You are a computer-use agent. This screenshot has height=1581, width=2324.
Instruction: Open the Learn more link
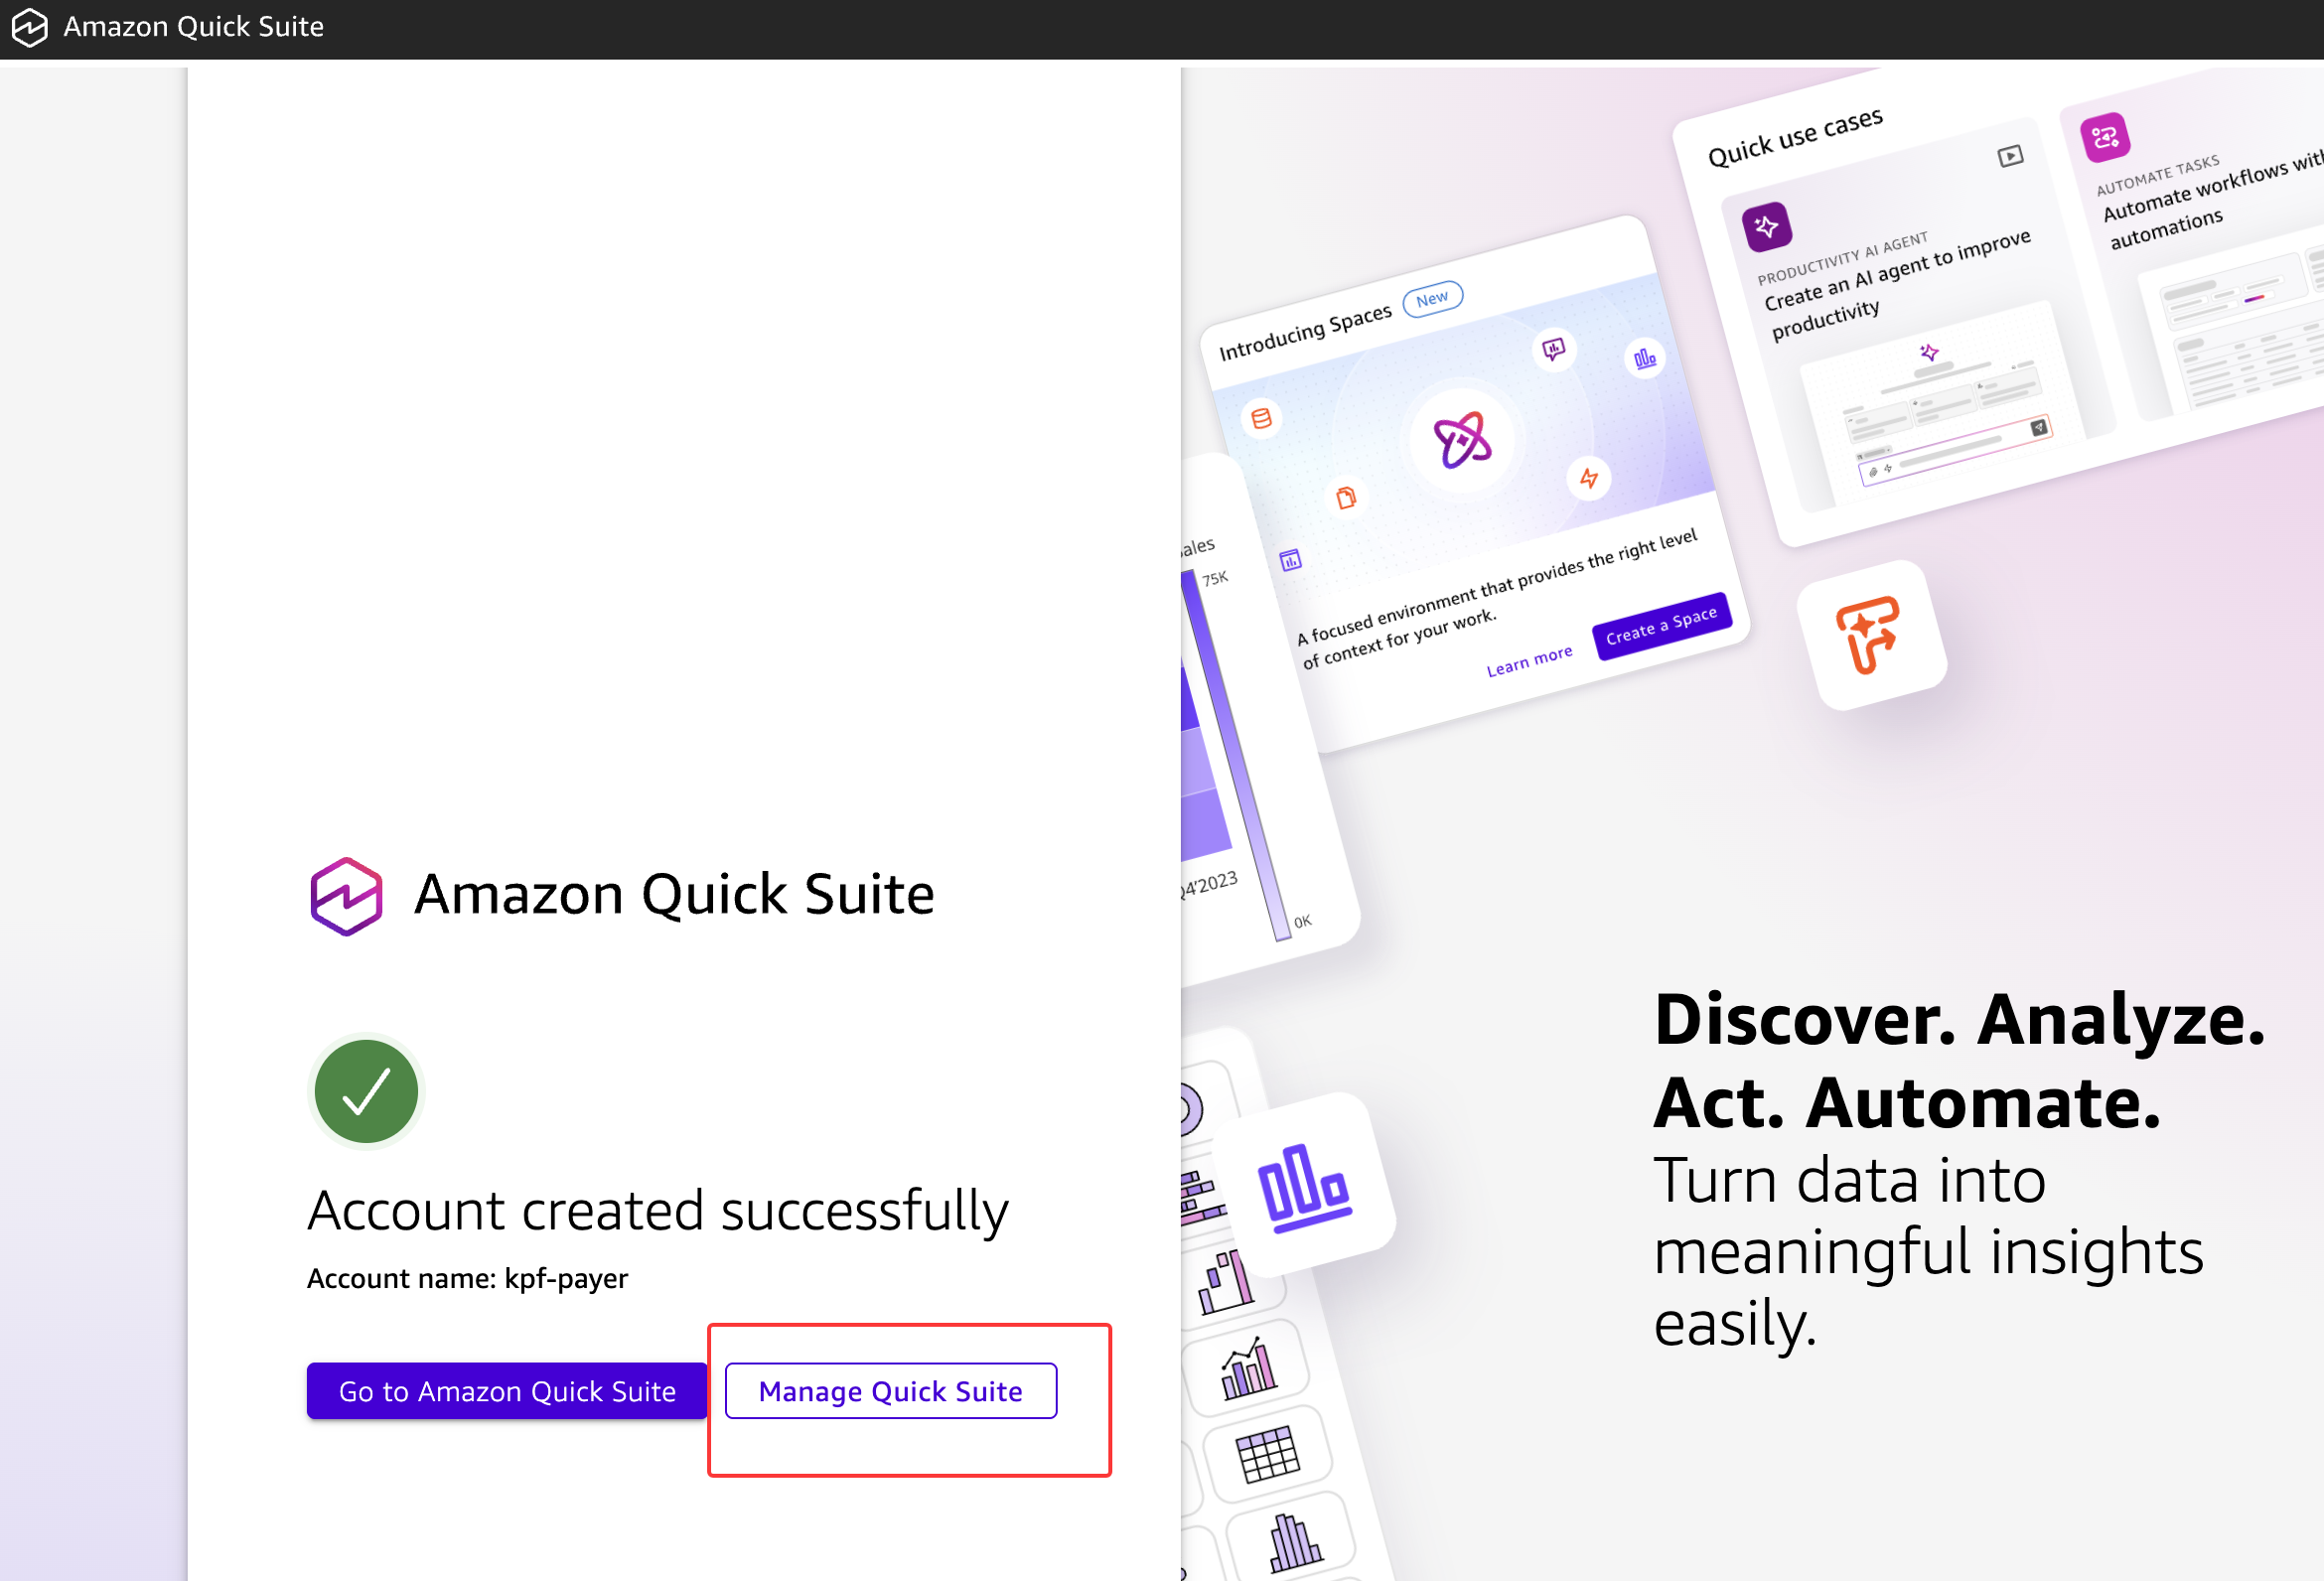coord(1529,661)
